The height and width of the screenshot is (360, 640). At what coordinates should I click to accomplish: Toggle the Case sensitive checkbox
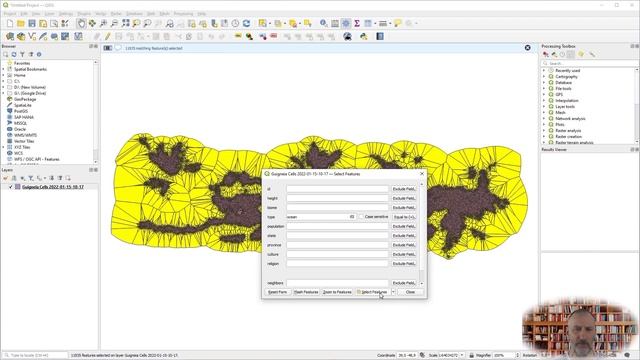pos(361,217)
